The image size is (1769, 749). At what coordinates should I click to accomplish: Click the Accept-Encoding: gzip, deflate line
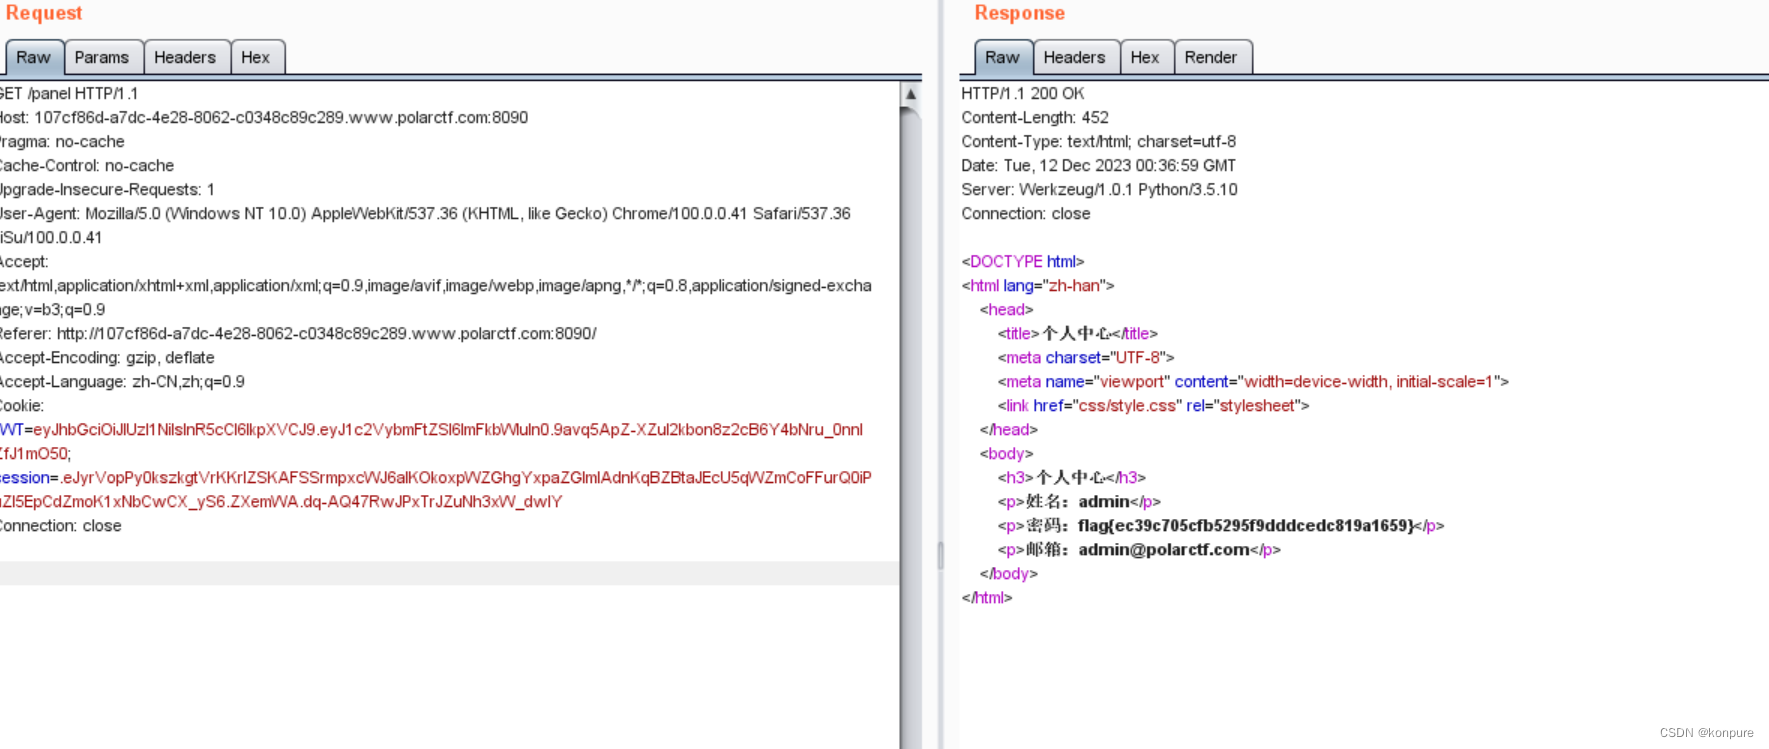tap(107, 357)
